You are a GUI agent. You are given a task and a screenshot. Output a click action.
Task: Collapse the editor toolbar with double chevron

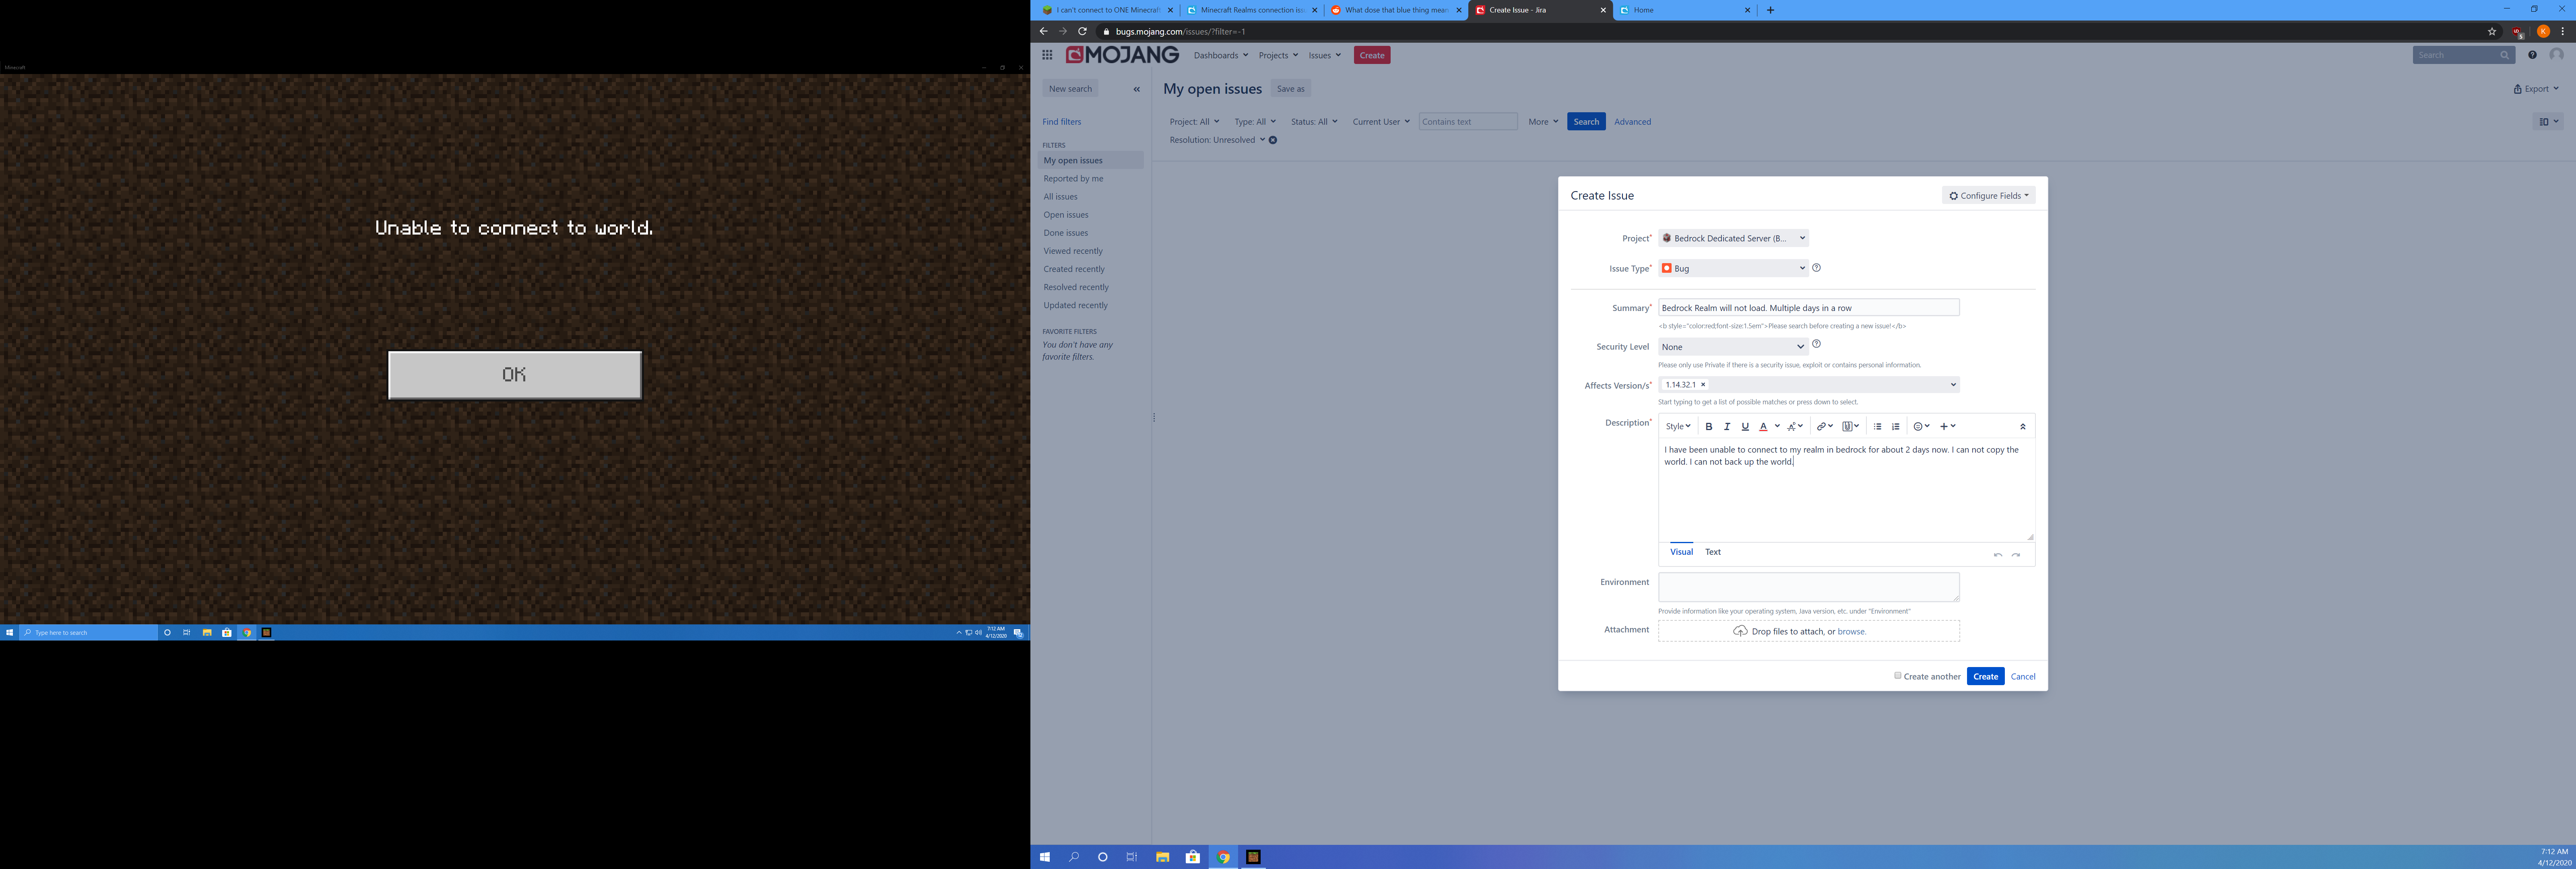[x=2022, y=427]
